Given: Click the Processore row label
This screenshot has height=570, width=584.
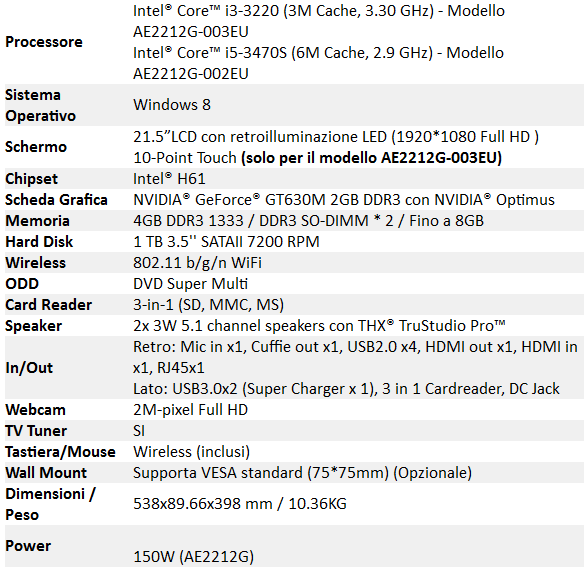Looking at the screenshot, I should pos(44,42).
